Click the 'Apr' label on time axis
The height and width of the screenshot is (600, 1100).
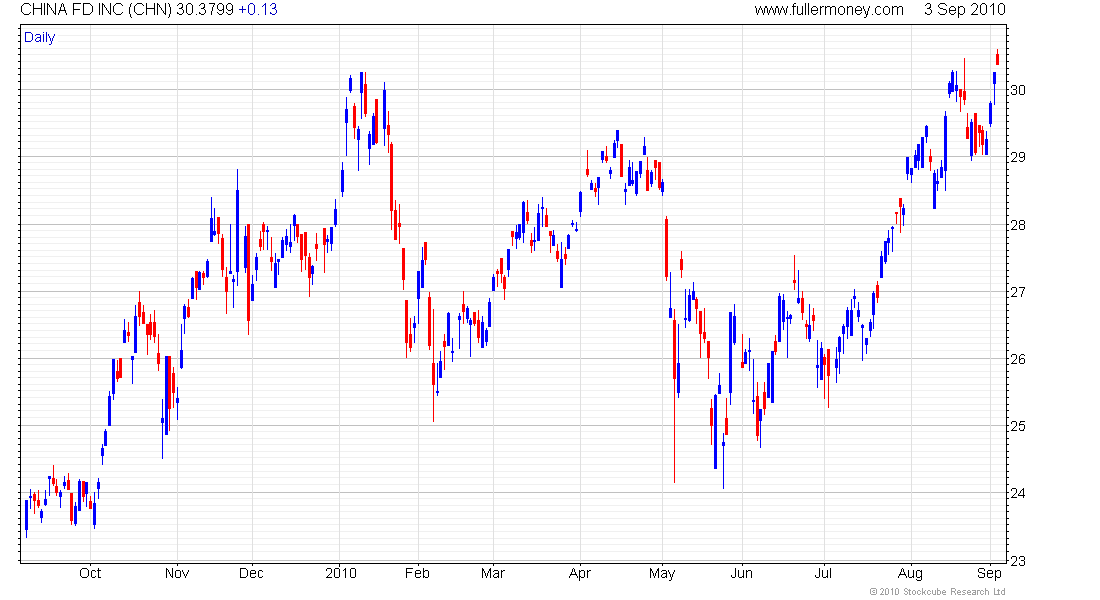click(579, 574)
